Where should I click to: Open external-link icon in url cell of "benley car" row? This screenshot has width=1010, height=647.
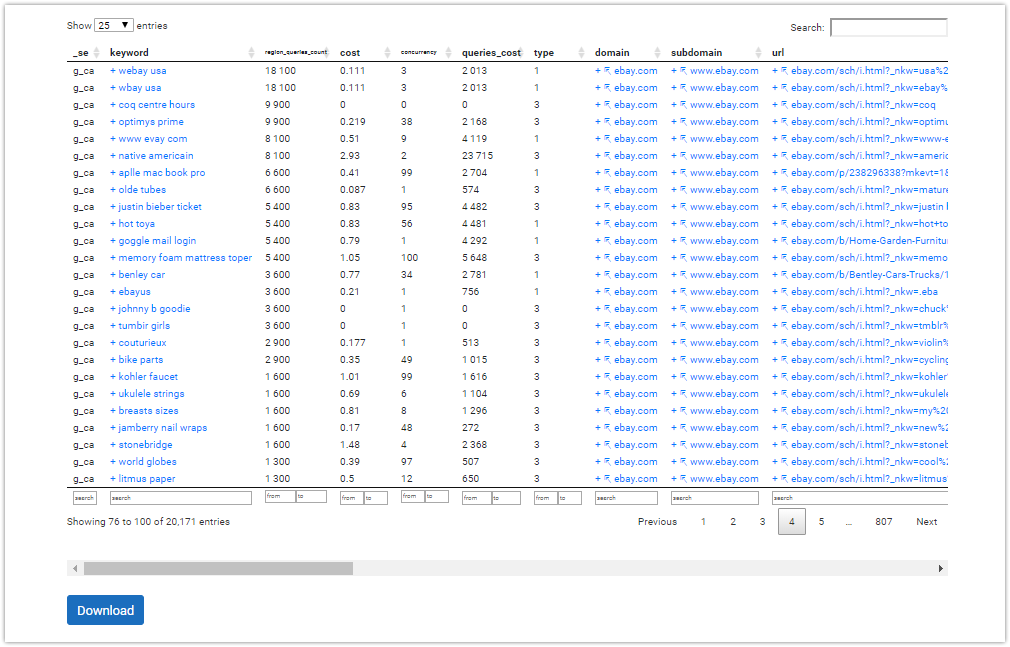click(x=785, y=275)
